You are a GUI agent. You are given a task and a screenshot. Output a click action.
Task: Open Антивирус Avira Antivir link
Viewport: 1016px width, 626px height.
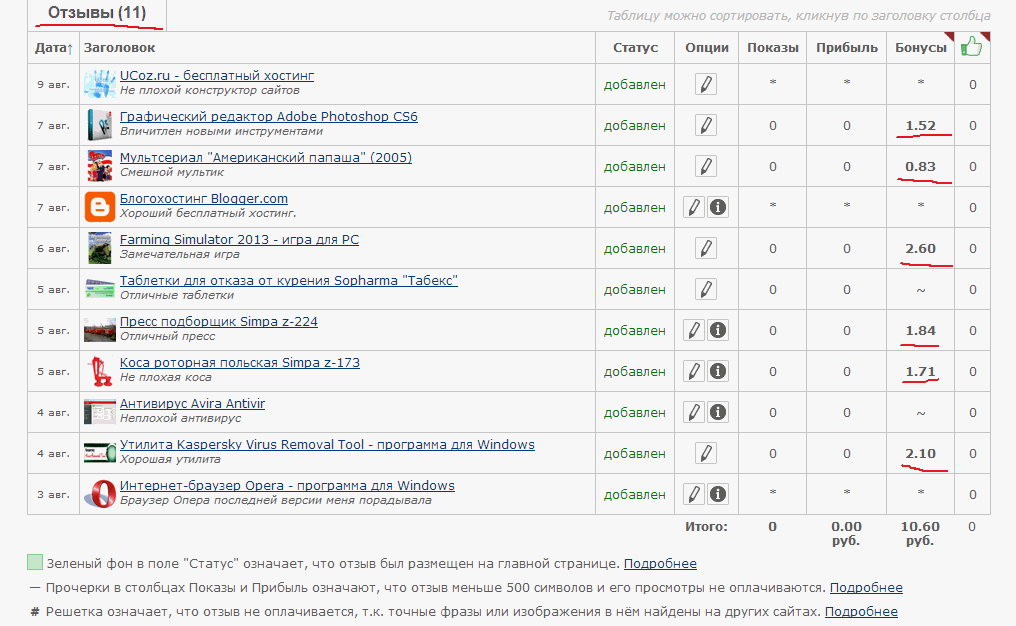192,404
